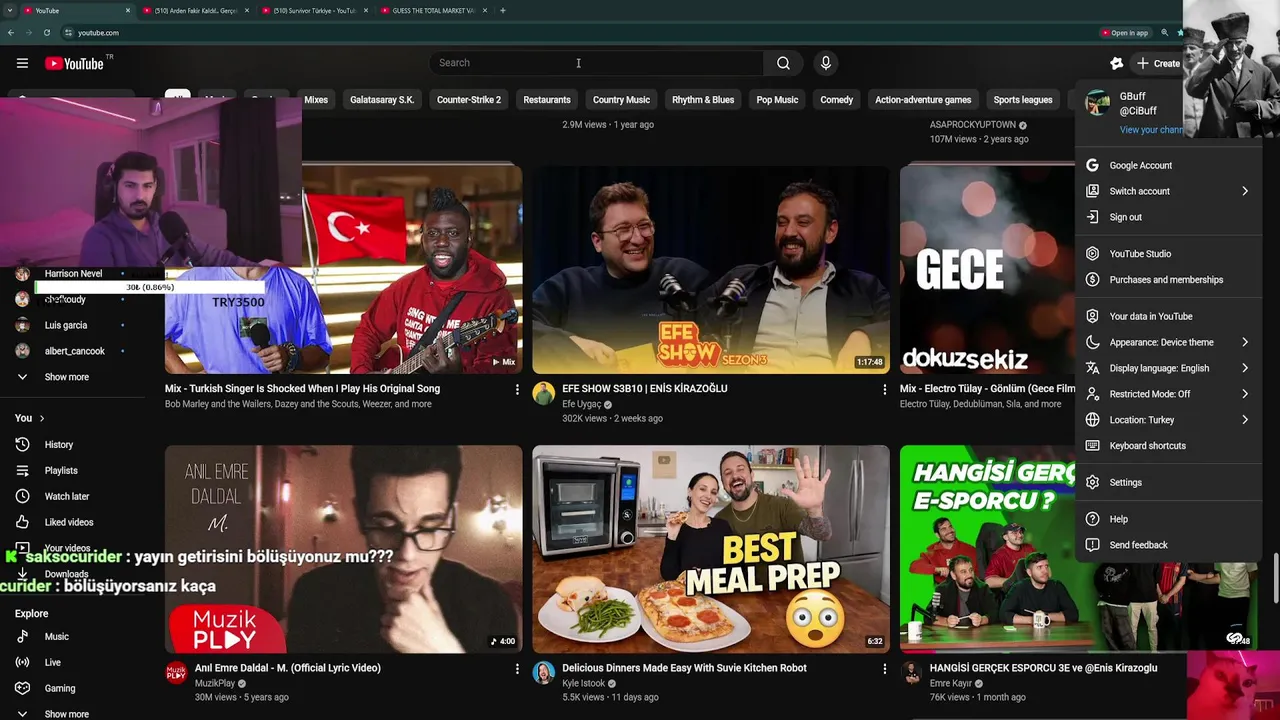Start voice search with the microphone
Screen dimensions: 1280x720
825,63
